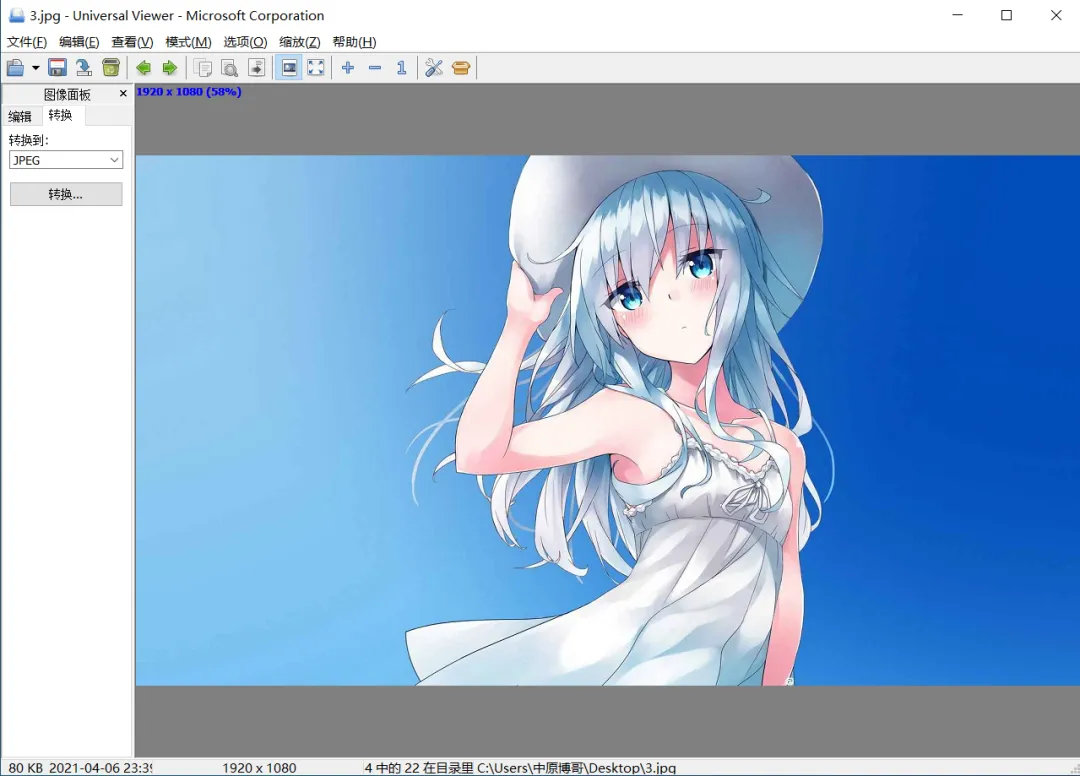The height and width of the screenshot is (776, 1080).
Task: Maximize the Universal Viewer window
Action: 1006,15
